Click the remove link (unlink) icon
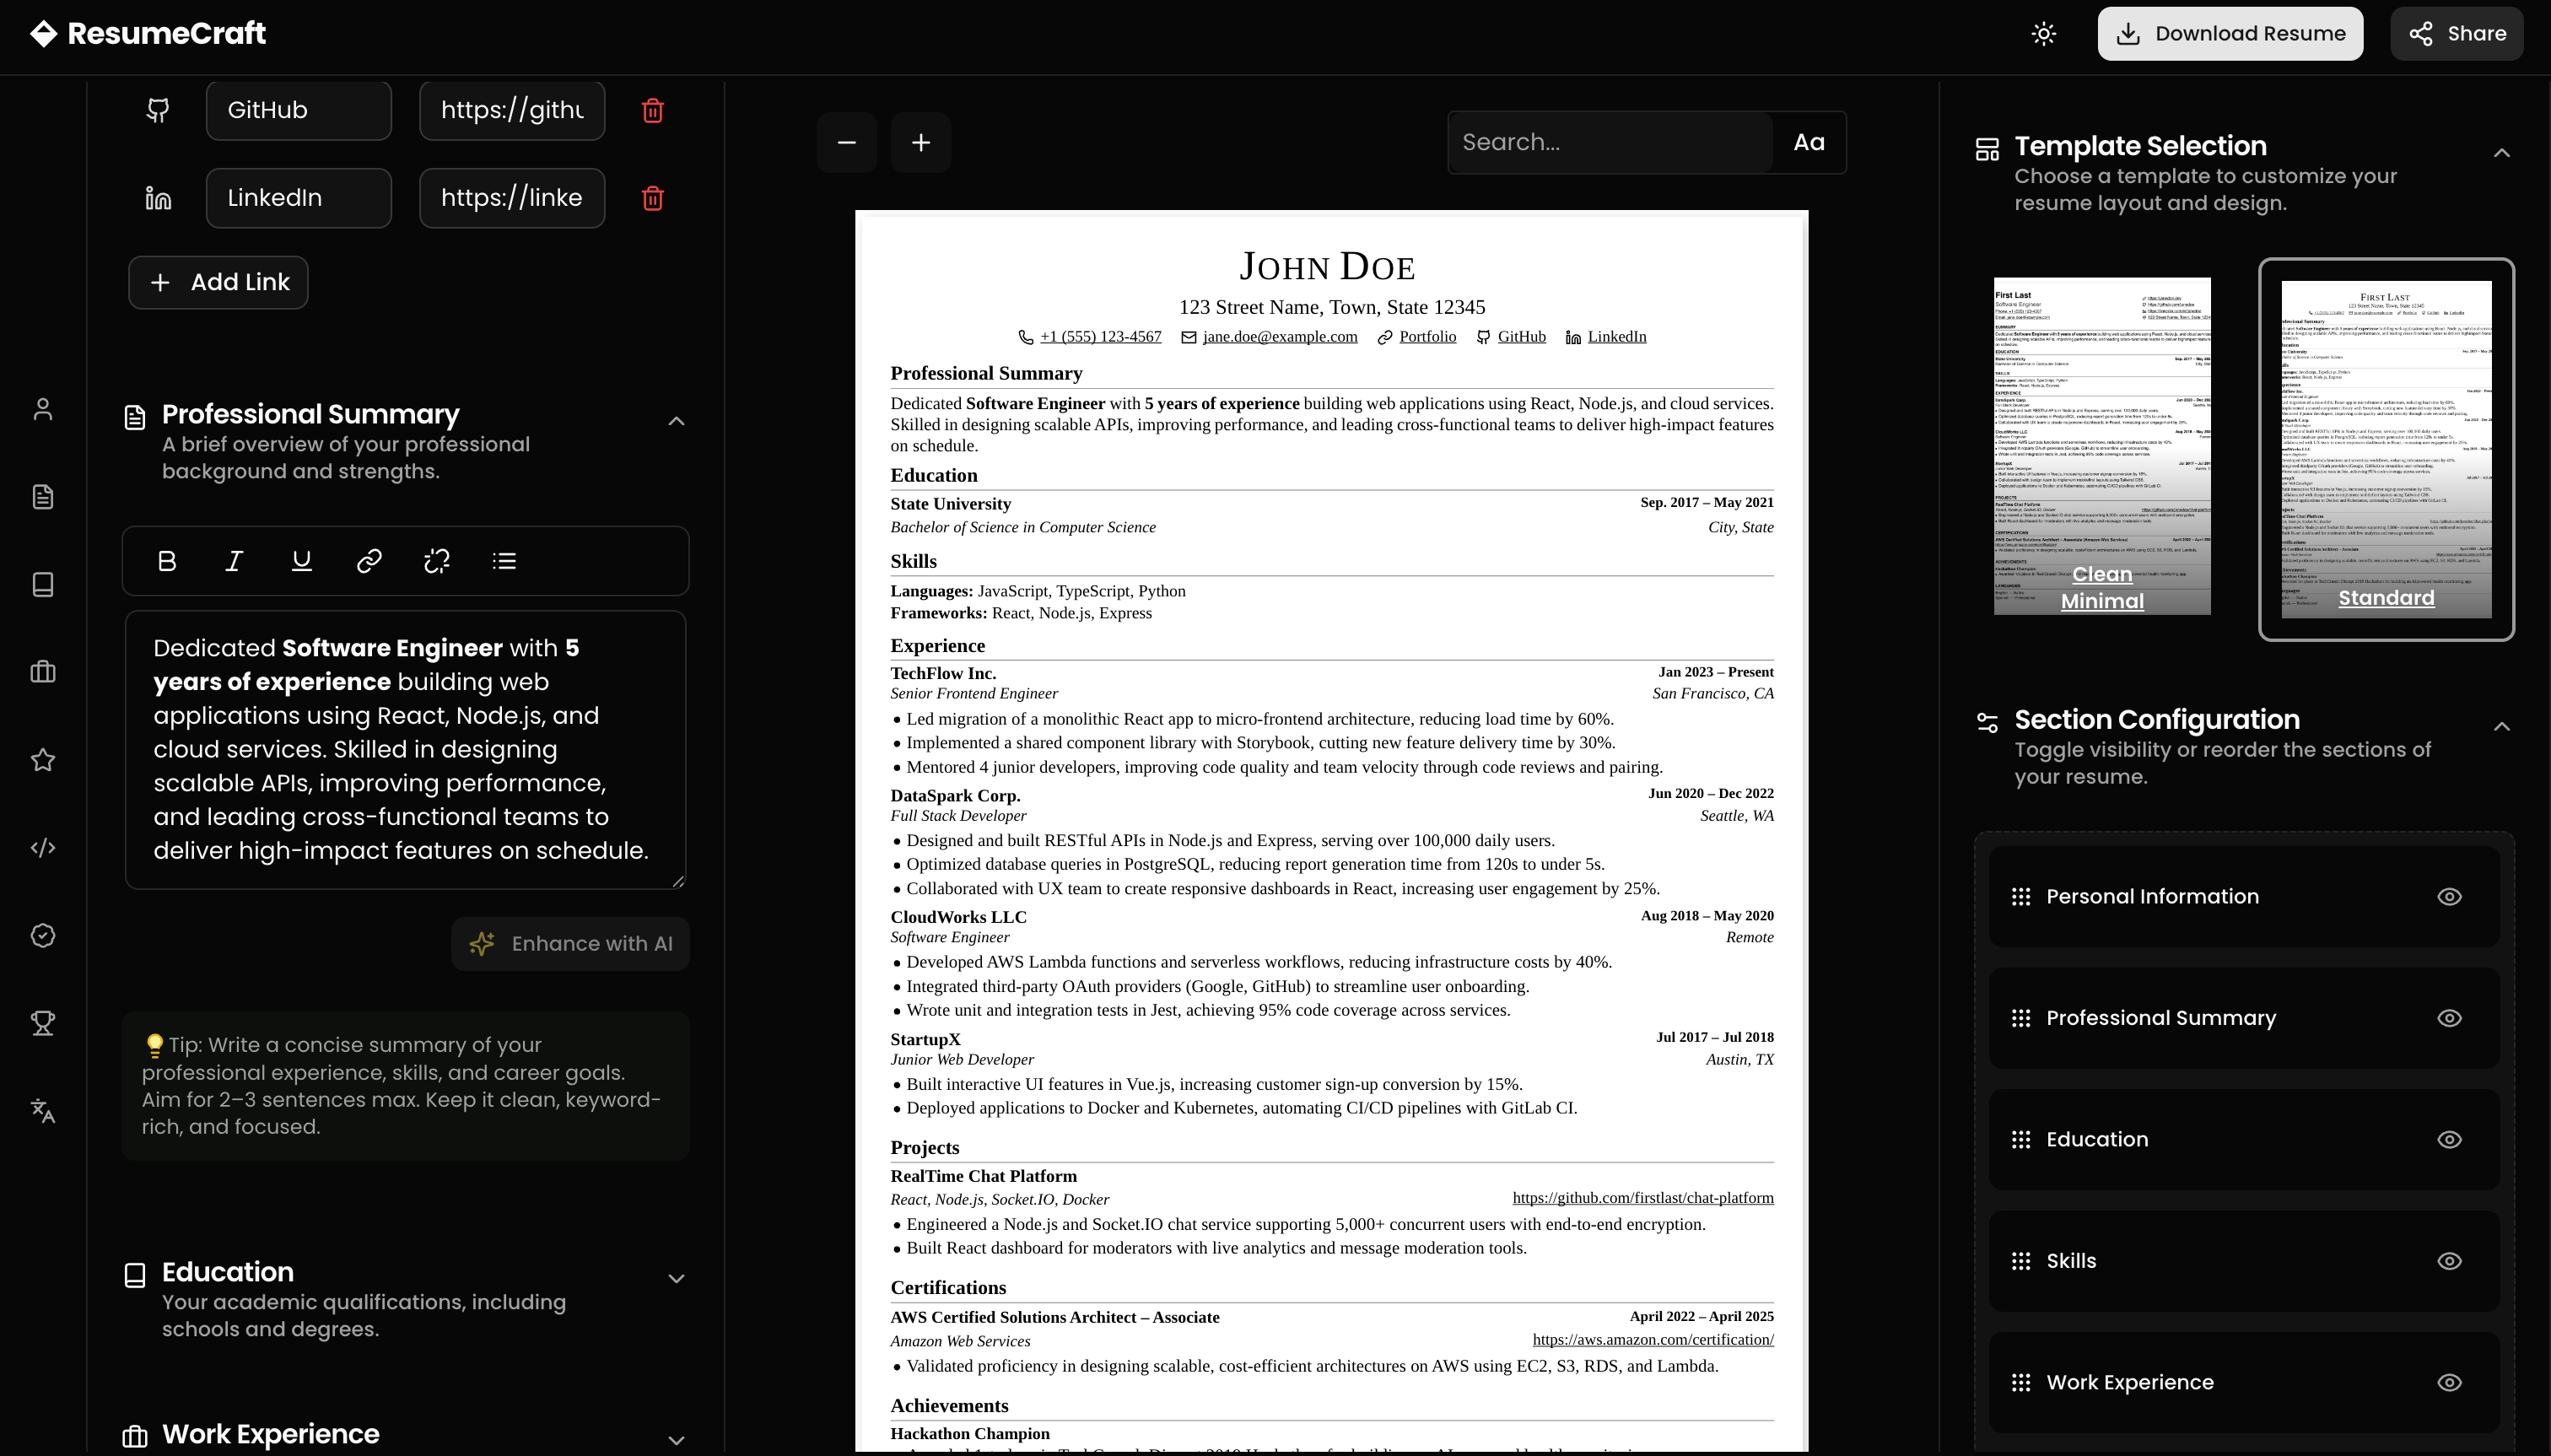Image resolution: width=2551 pixels, height=1456 pixels. tap(437, 561)
